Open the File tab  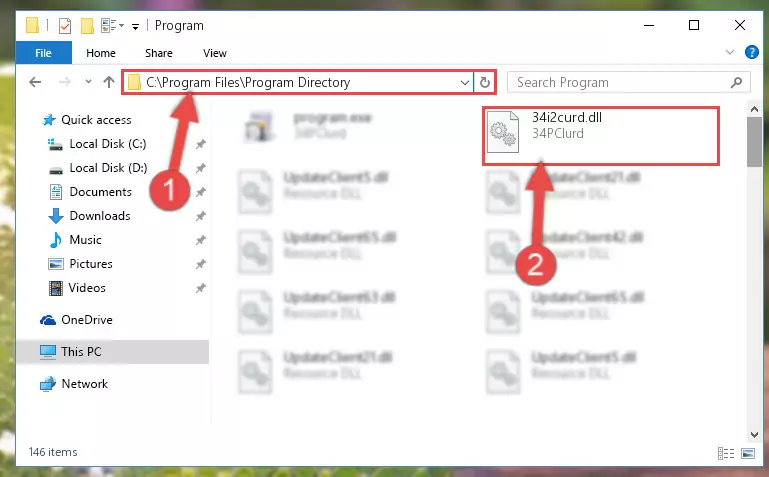pyautogui.click(x=43, y=52)
